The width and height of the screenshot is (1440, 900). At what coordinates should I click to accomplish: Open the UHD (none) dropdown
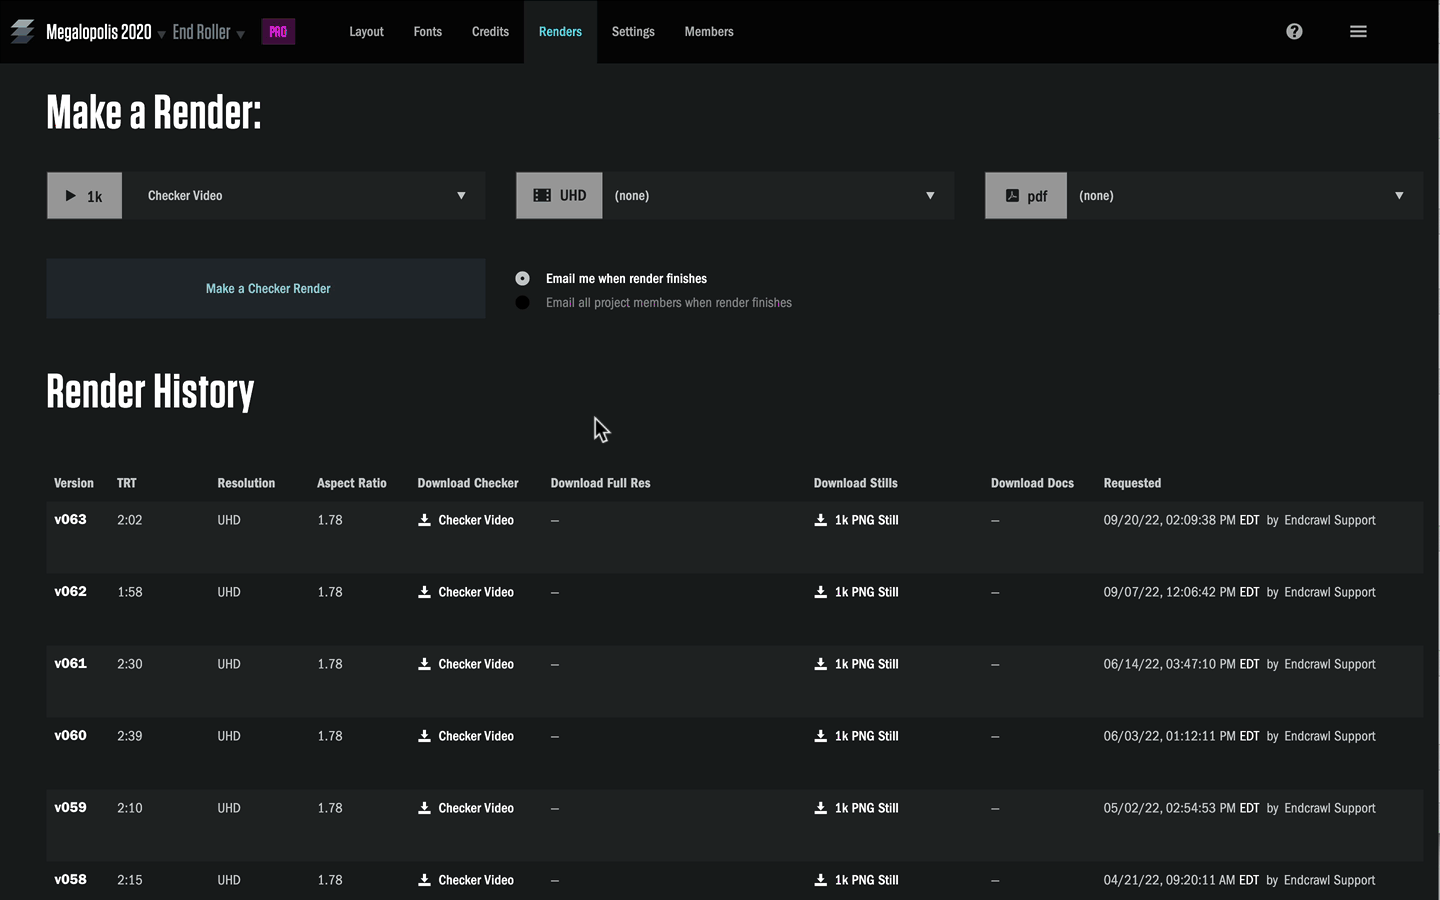click(x=778, y=196)
